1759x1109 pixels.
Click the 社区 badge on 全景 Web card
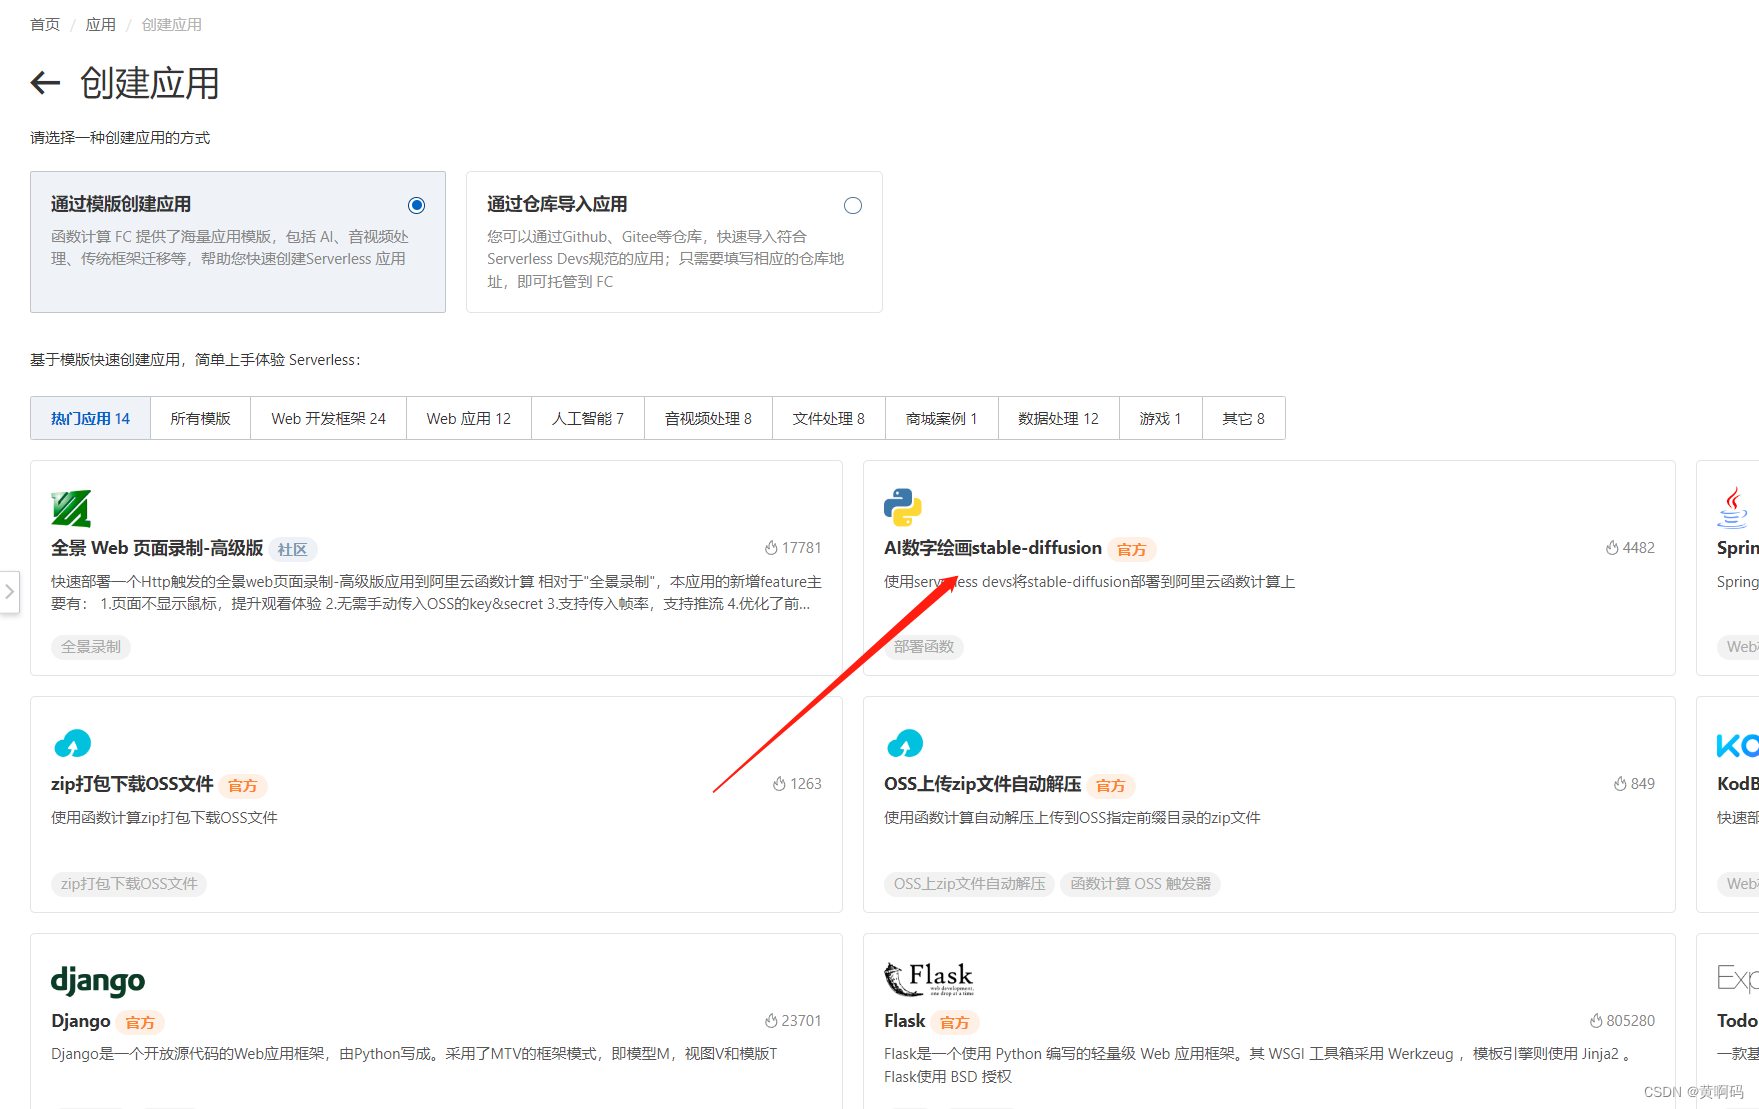[x=293, y=549]
